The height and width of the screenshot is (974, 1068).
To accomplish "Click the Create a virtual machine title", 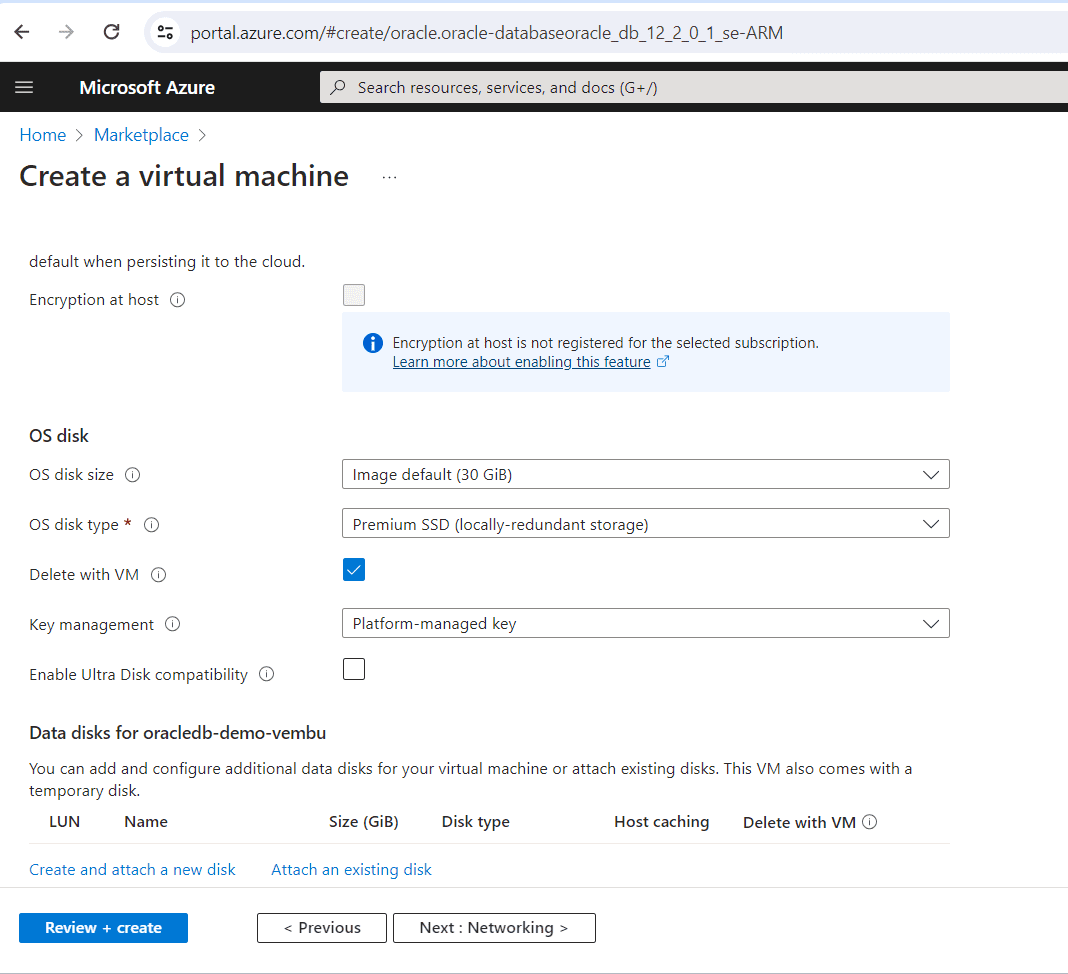I will (184, 176).
